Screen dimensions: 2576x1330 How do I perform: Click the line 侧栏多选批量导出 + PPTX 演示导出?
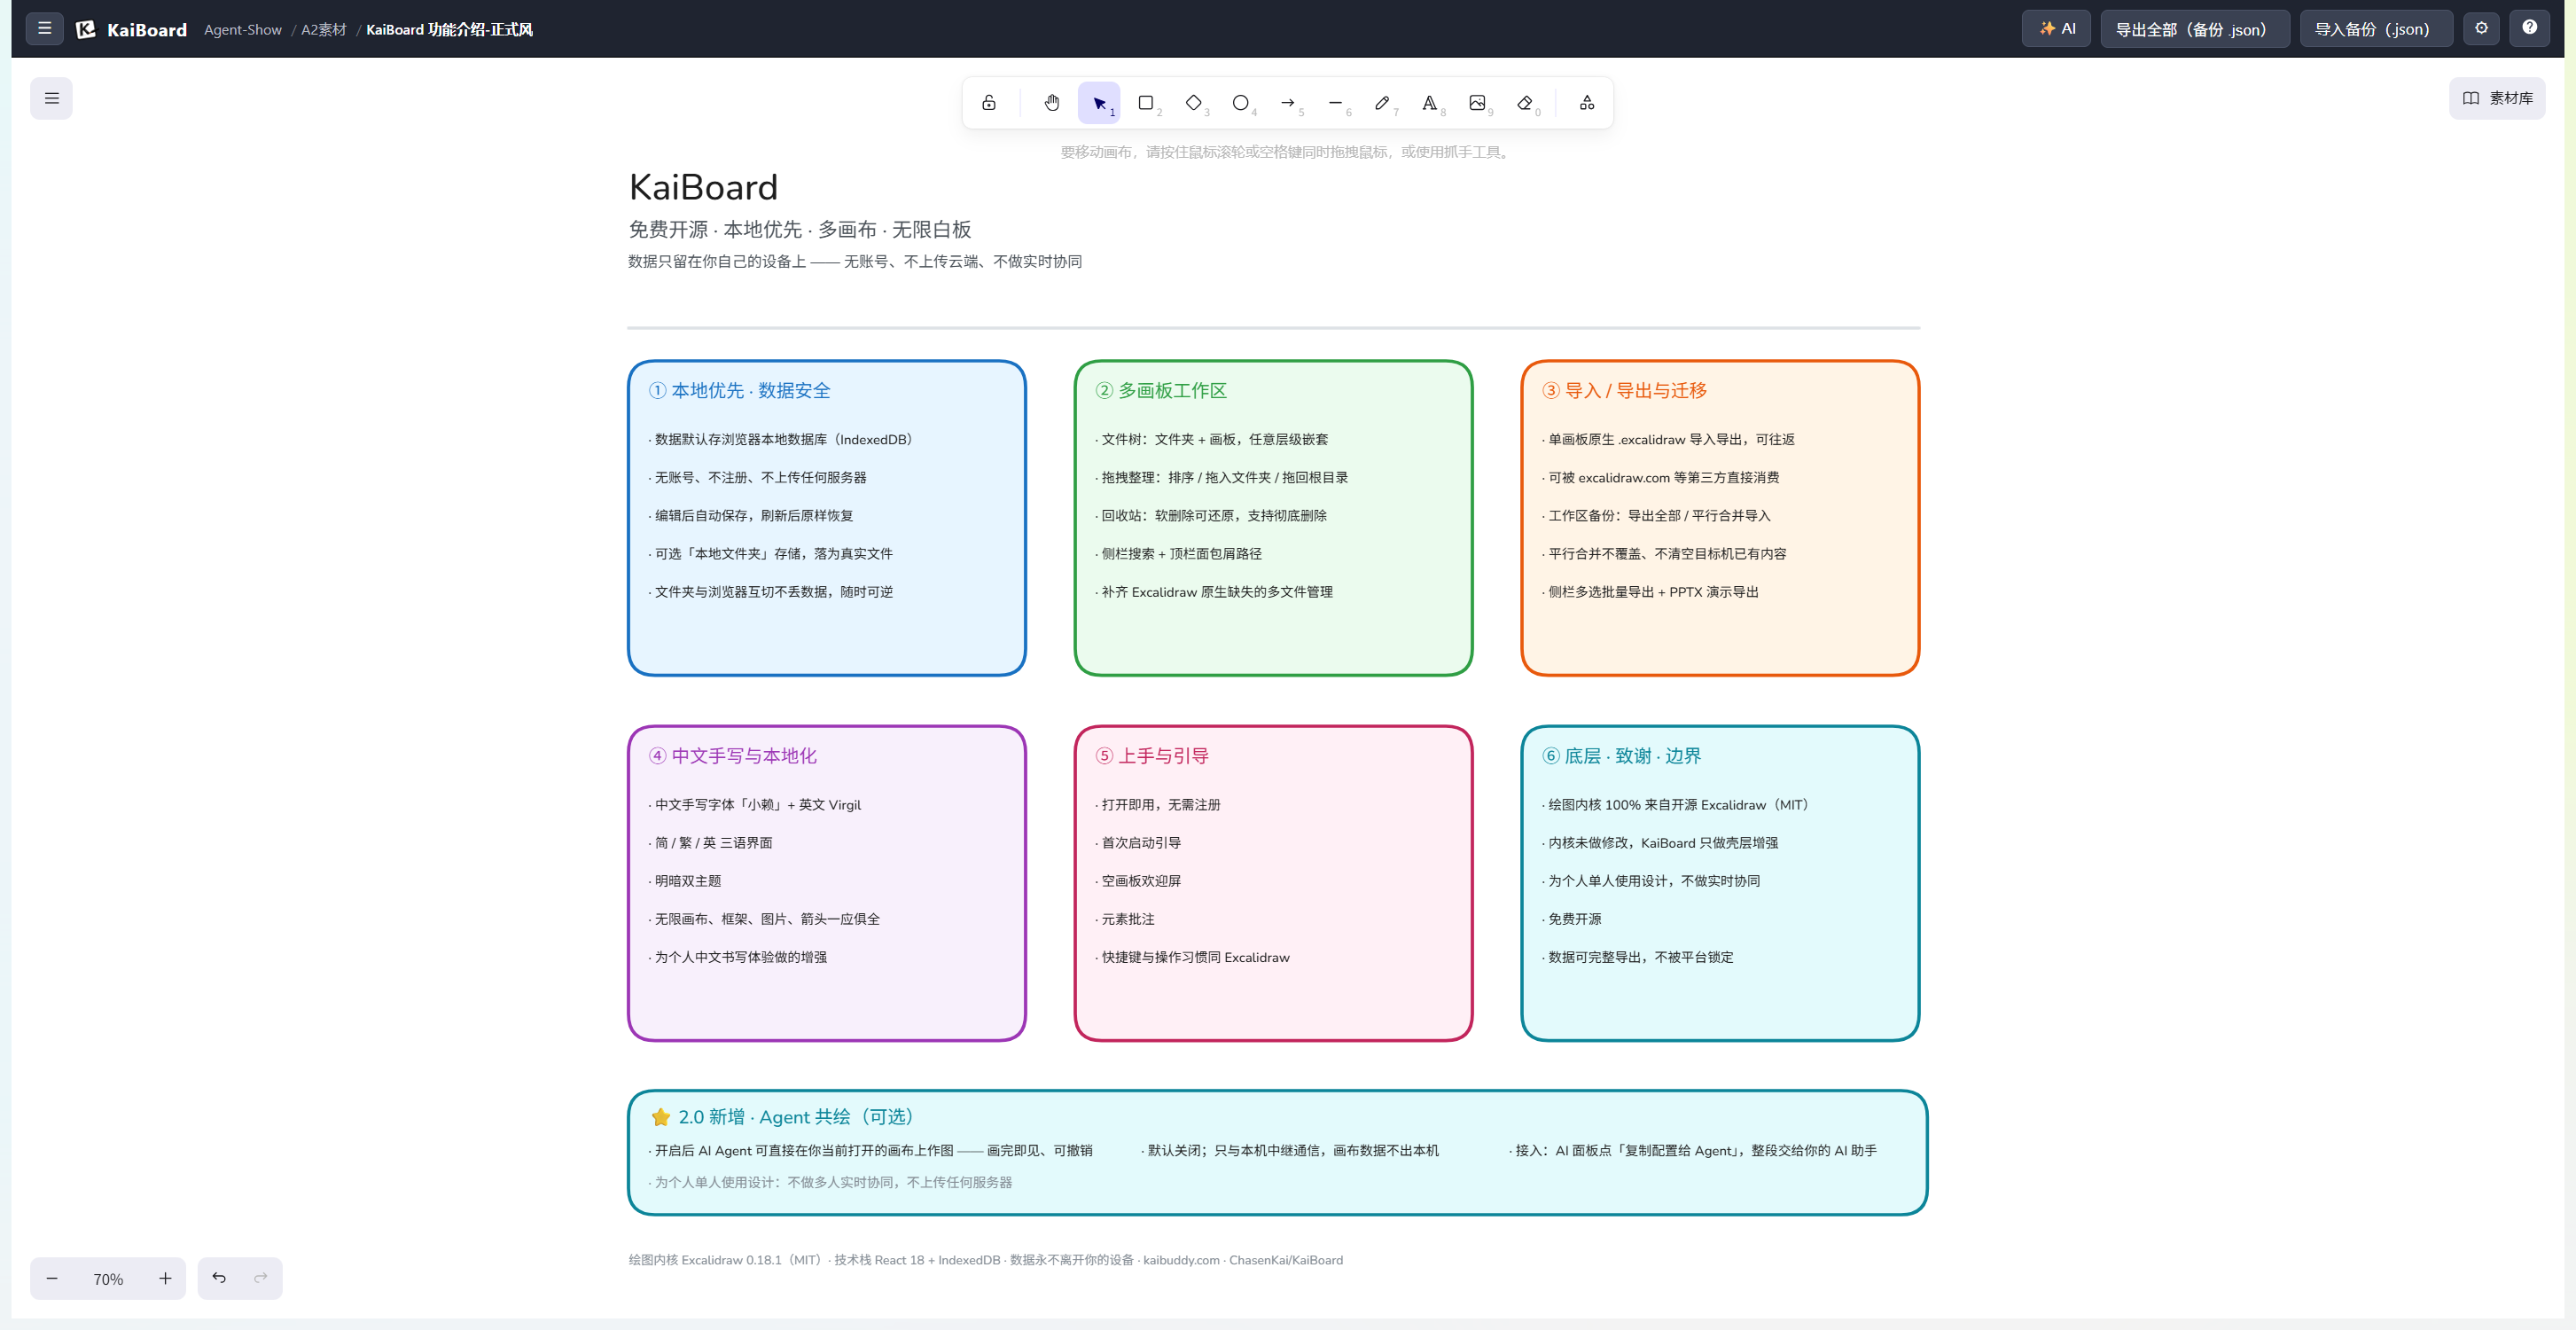point(1650,592)
